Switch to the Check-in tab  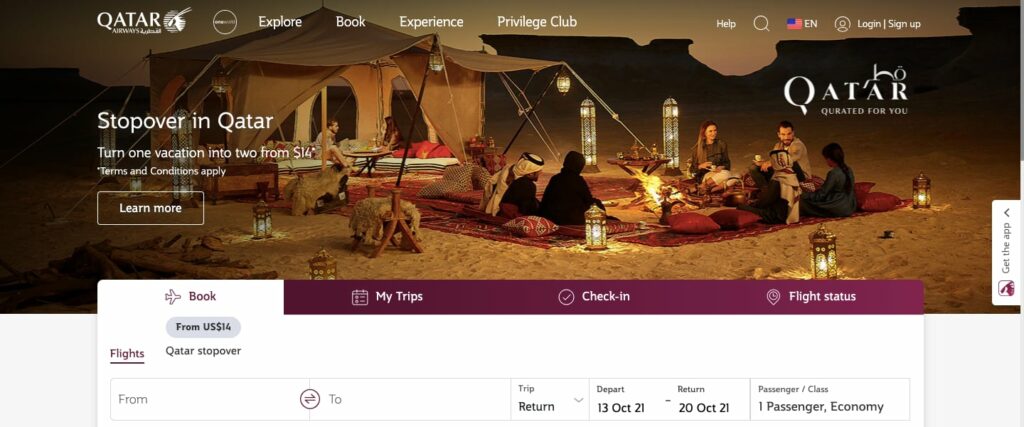click(594, 297)
